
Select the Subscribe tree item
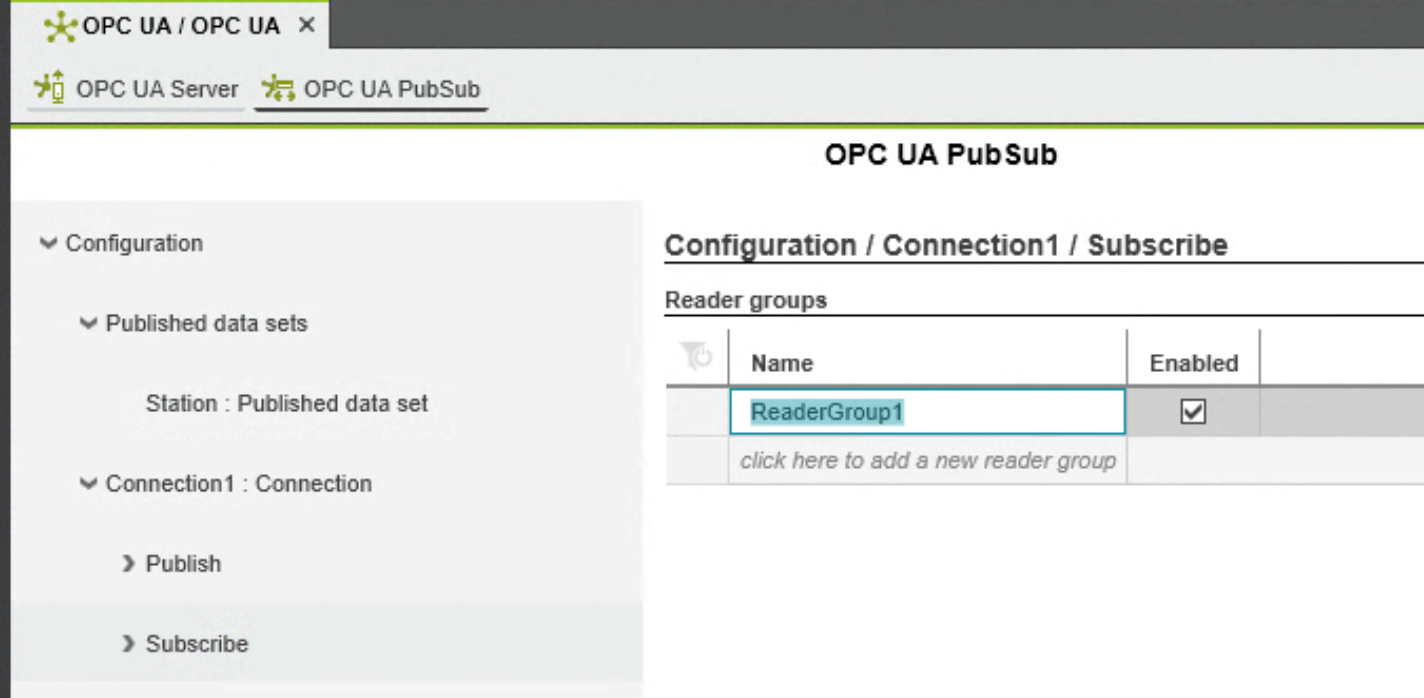tap(197, 643)
